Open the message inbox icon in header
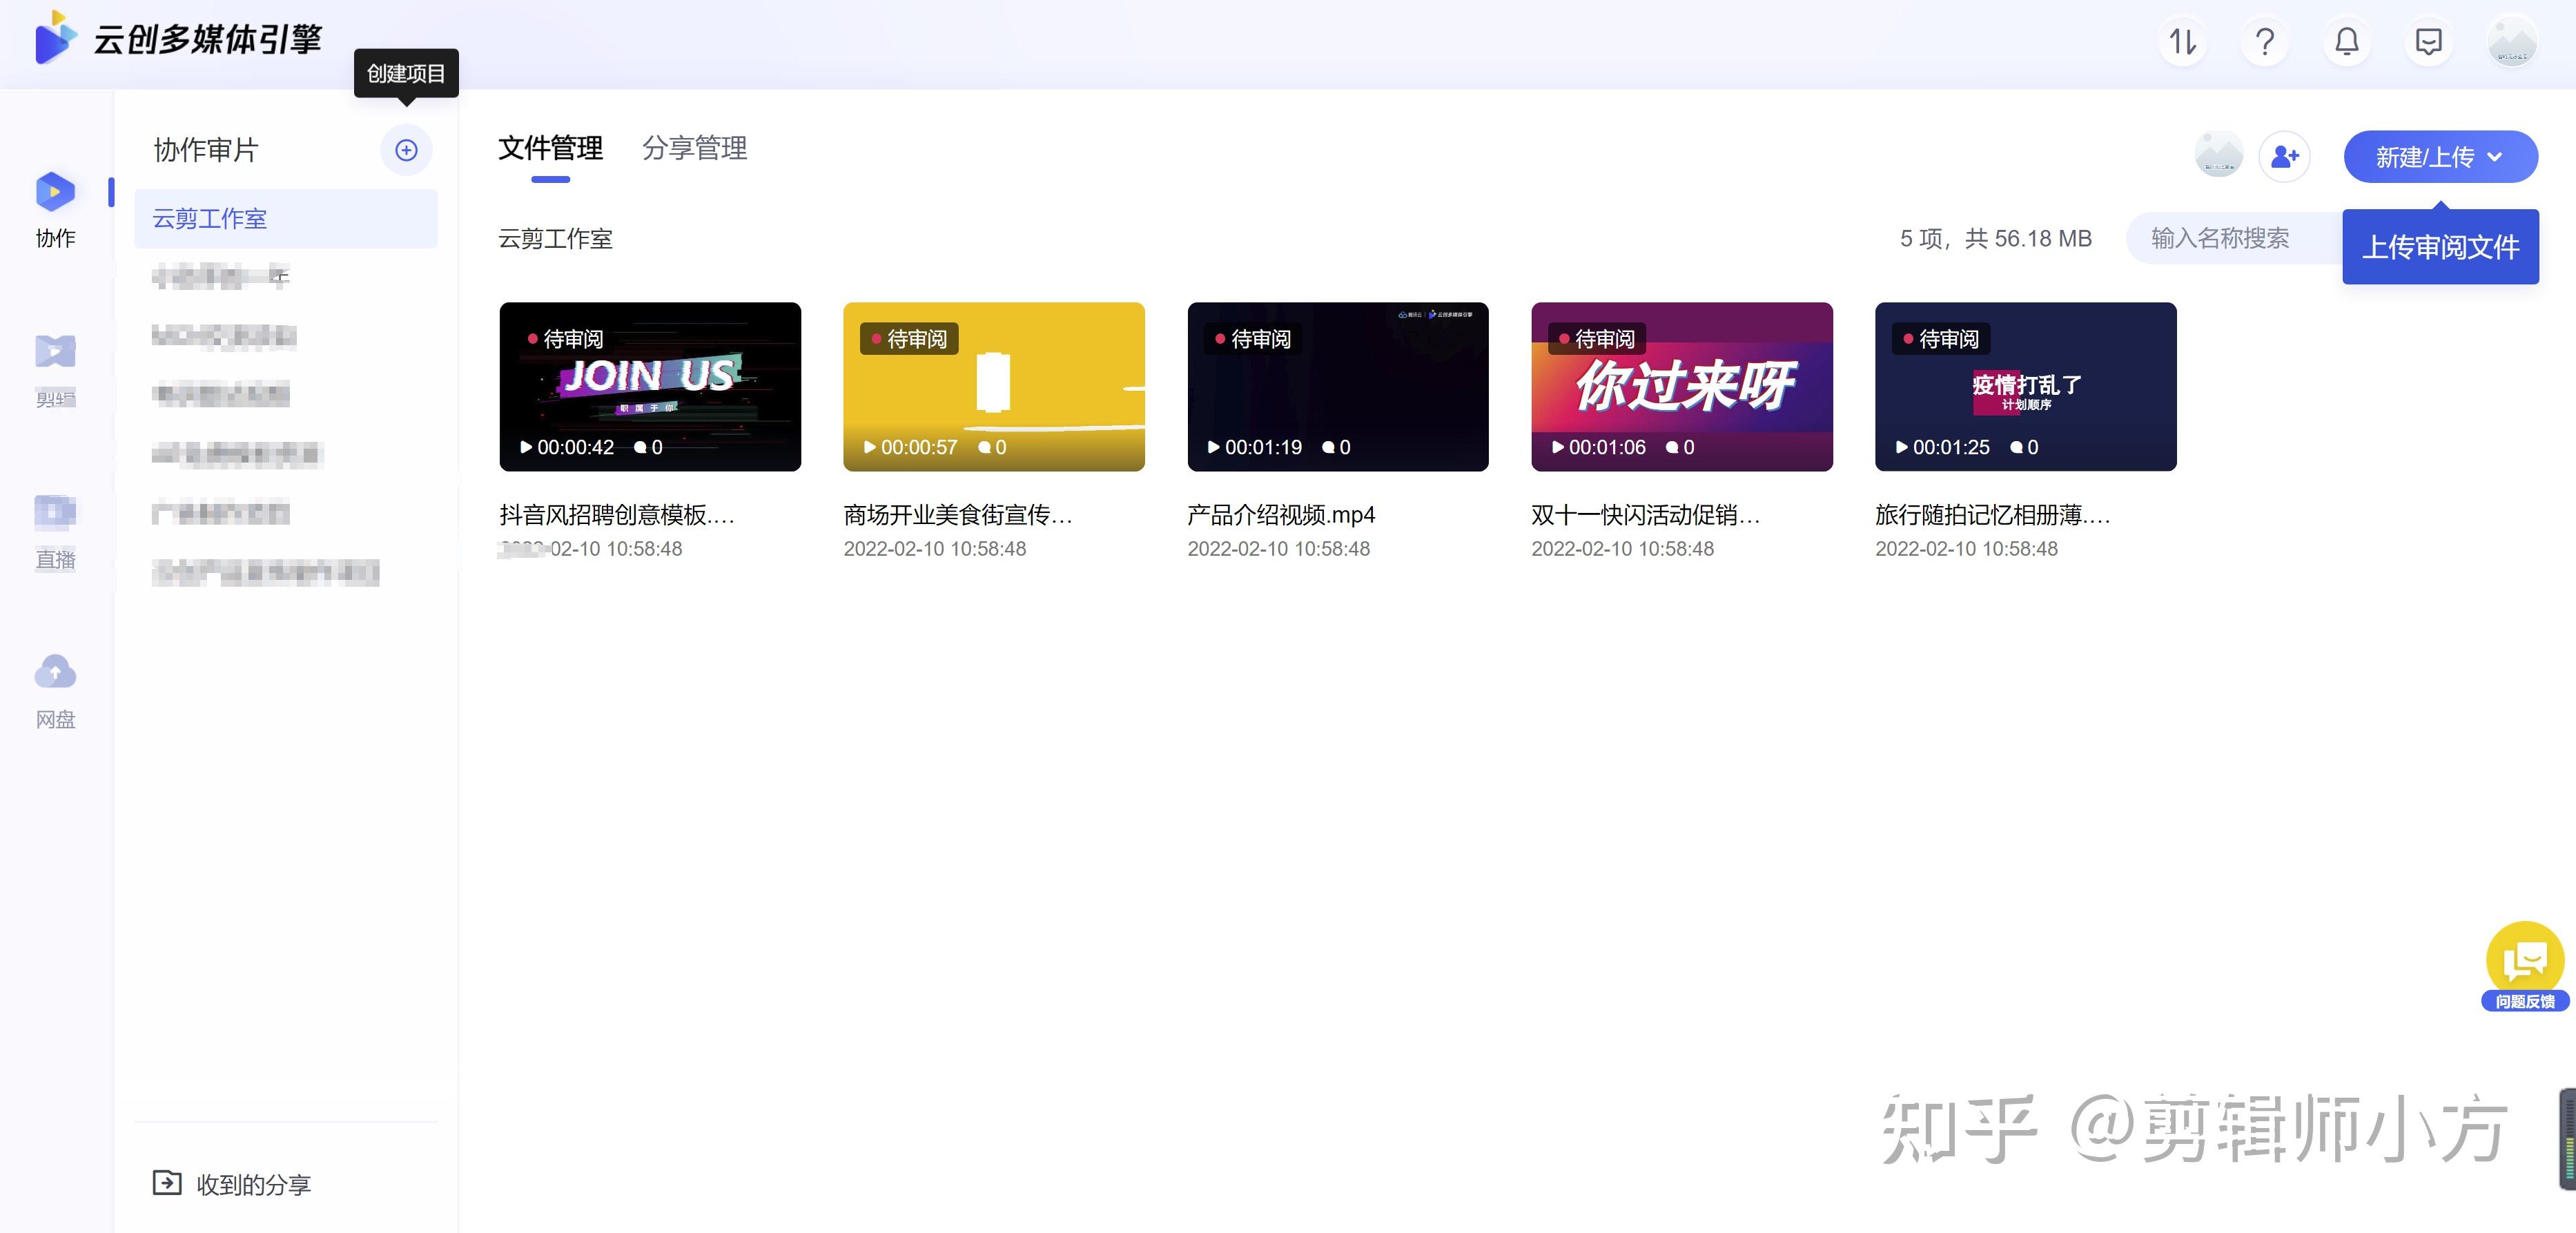This screenshot has width=2576, height=1233. [2429, 42]
